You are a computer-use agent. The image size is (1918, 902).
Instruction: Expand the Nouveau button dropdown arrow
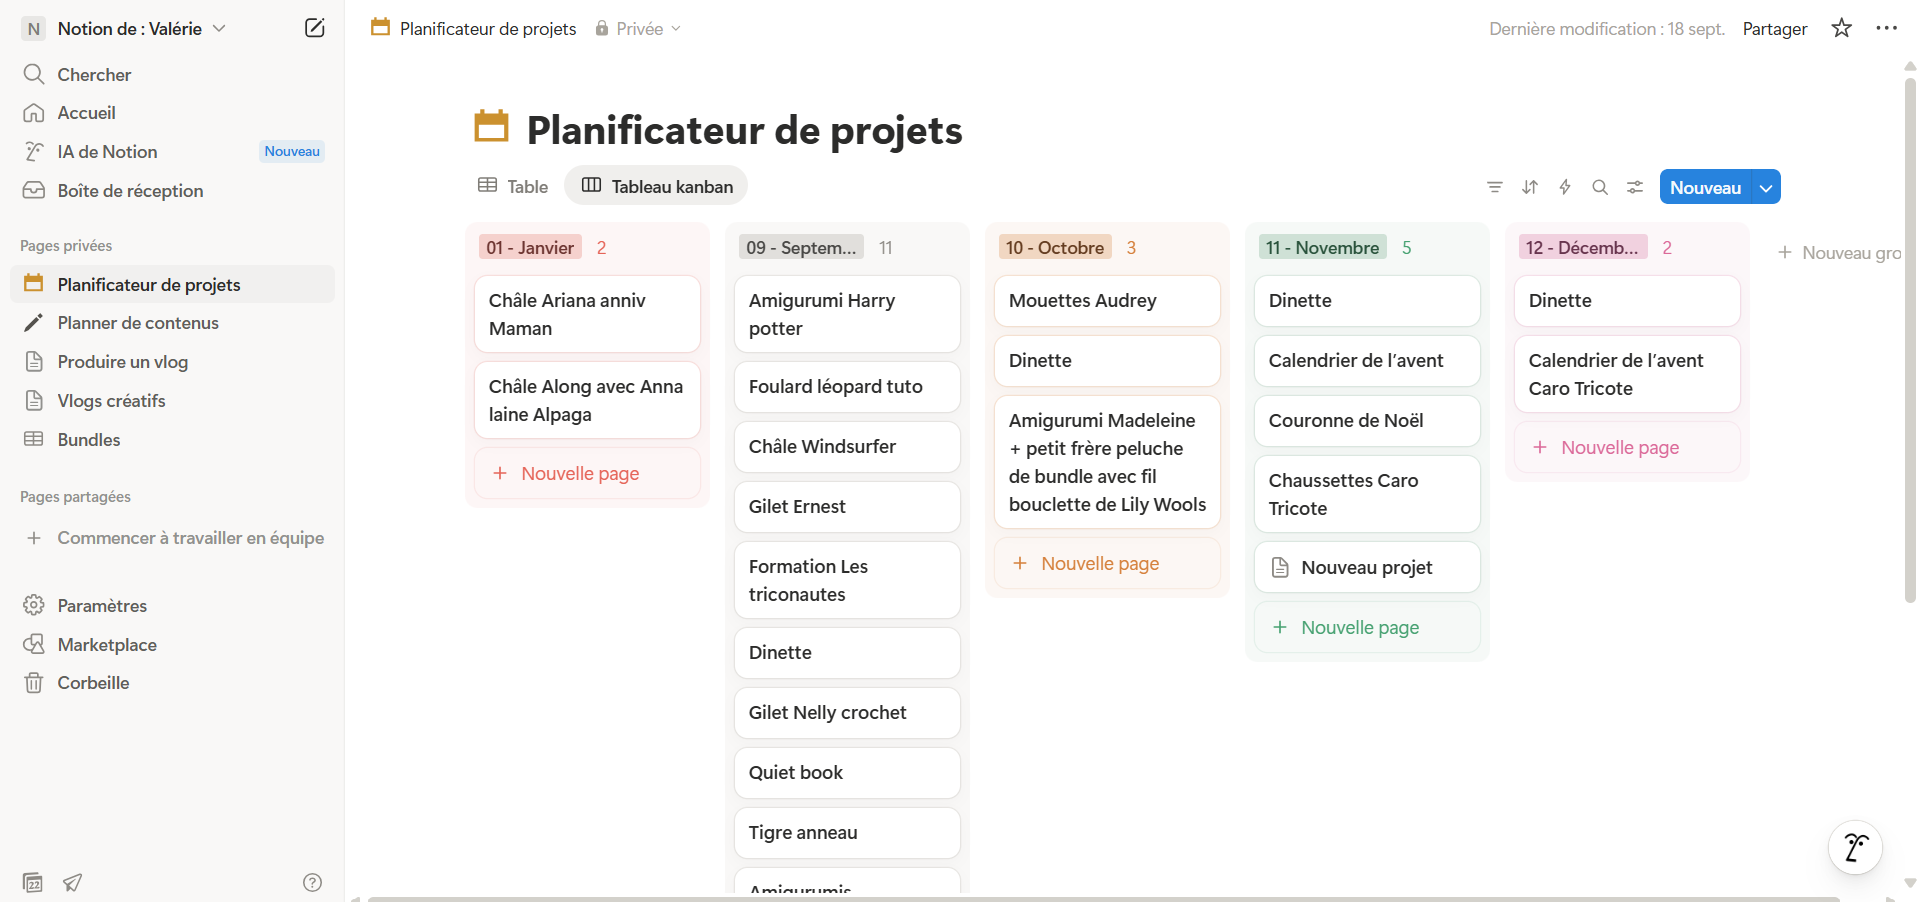(x=1766, y=188)
